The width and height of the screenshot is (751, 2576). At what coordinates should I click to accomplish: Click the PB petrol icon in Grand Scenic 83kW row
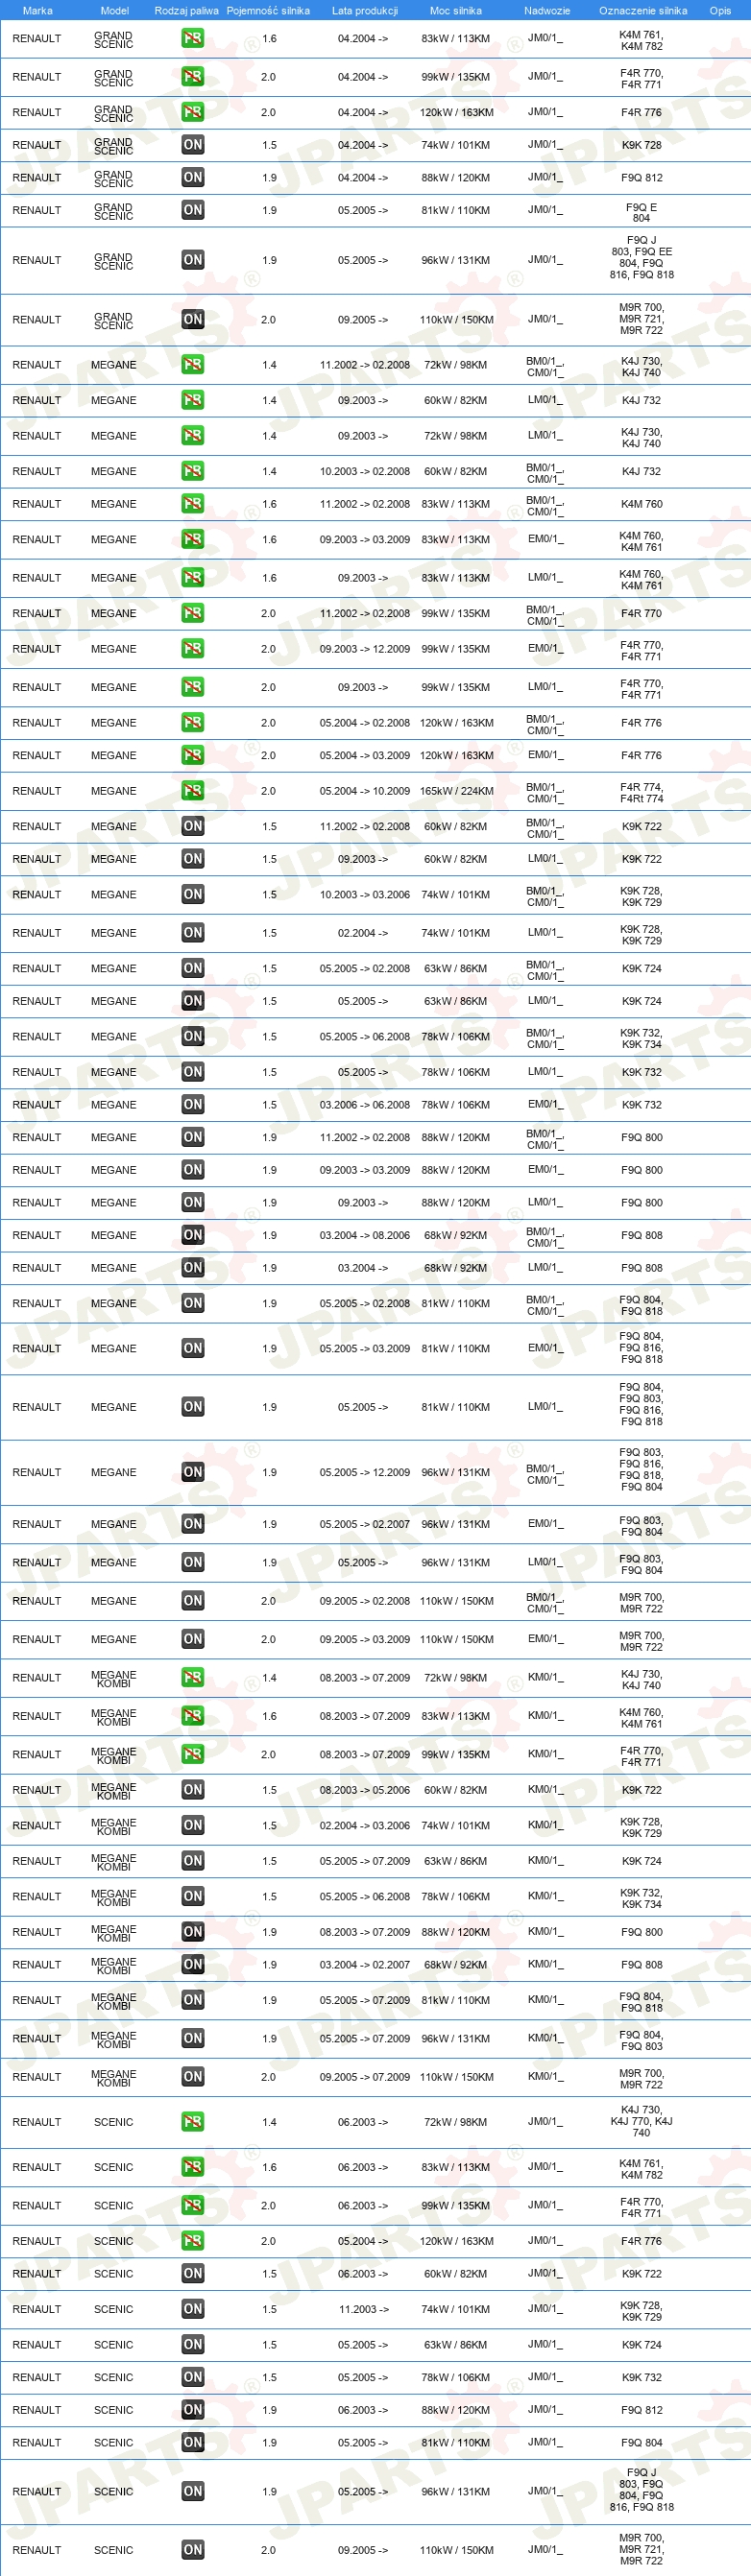pyautogui.click(x=193, y=38)
